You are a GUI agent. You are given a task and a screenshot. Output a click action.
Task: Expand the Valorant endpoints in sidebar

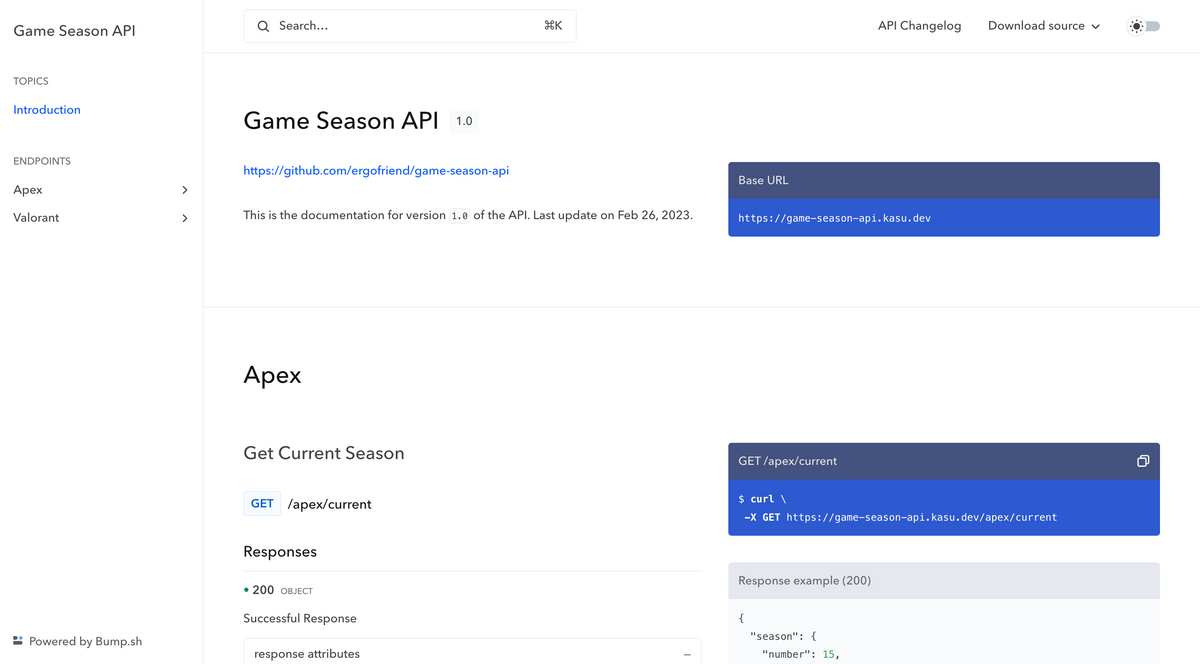(184, 217)
